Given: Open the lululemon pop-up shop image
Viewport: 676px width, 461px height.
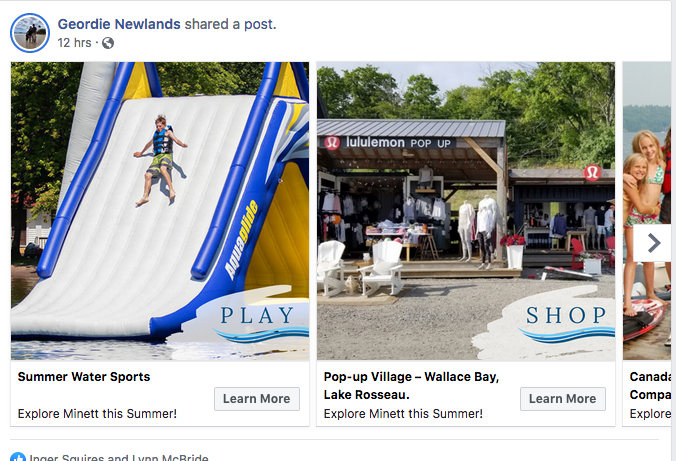Looking at the screenshot, I should pyautogui.click(x=466, y=211).
